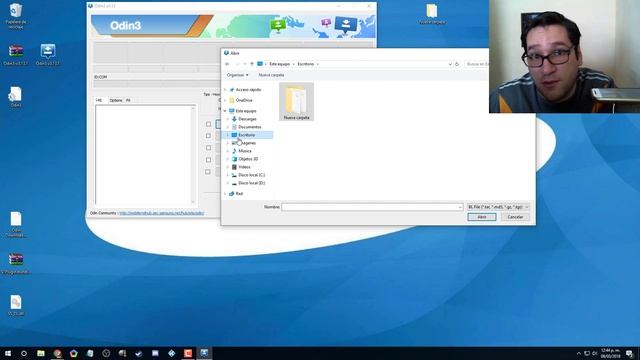
Task: Expand the OneDrive node
Action: pos(225,100)
